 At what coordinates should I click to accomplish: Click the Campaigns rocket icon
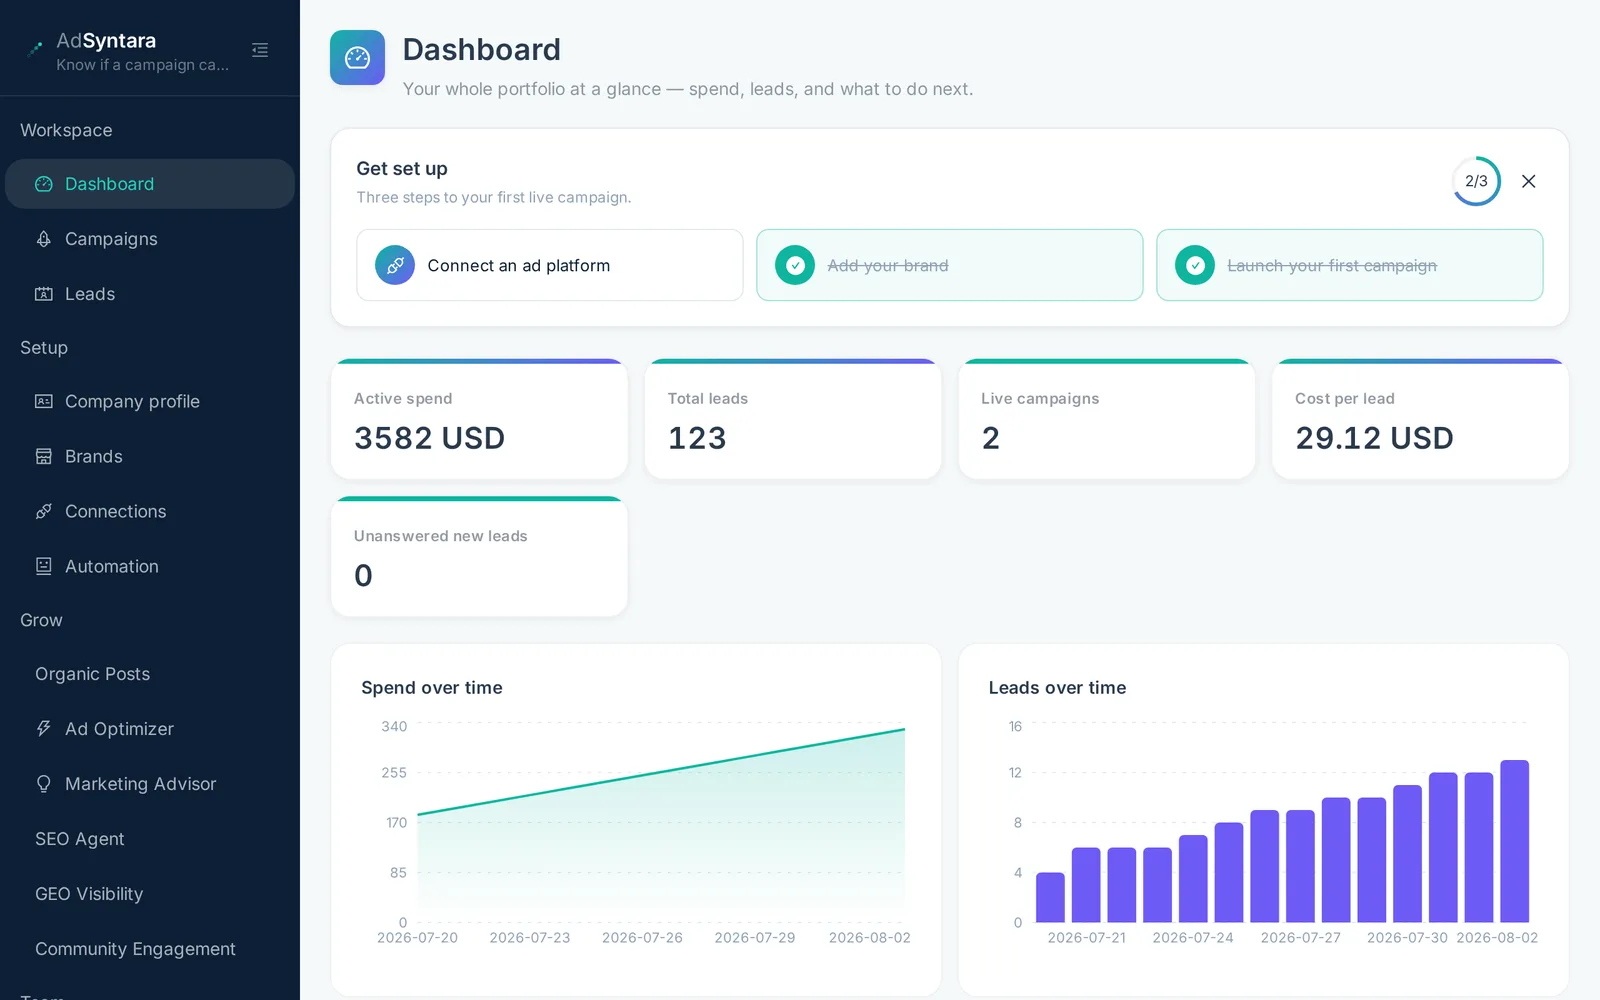tap(44, 239)
